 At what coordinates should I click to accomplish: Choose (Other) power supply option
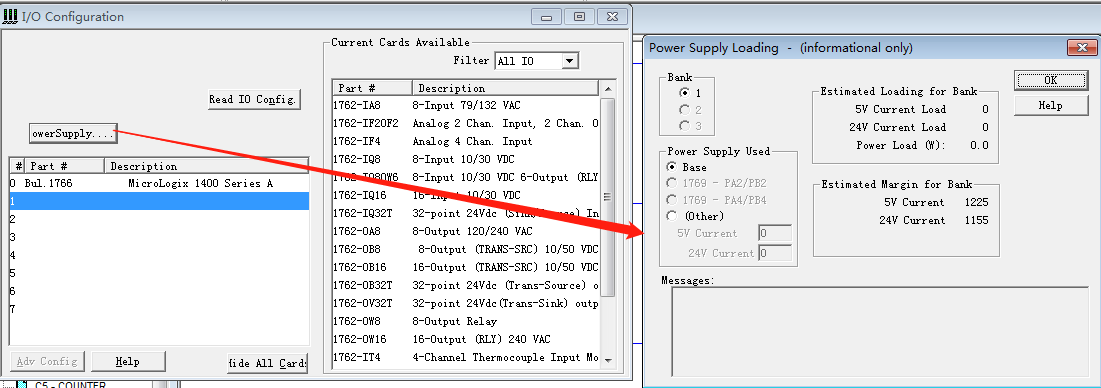point(694,216)
